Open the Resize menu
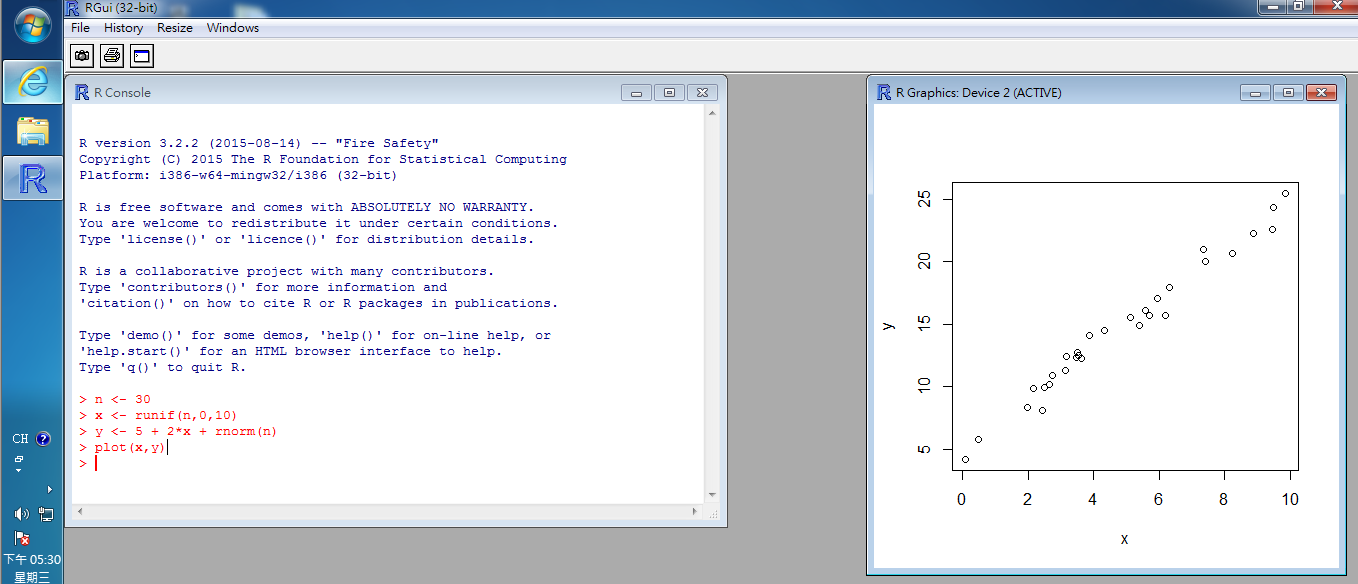 pos(175,28)
